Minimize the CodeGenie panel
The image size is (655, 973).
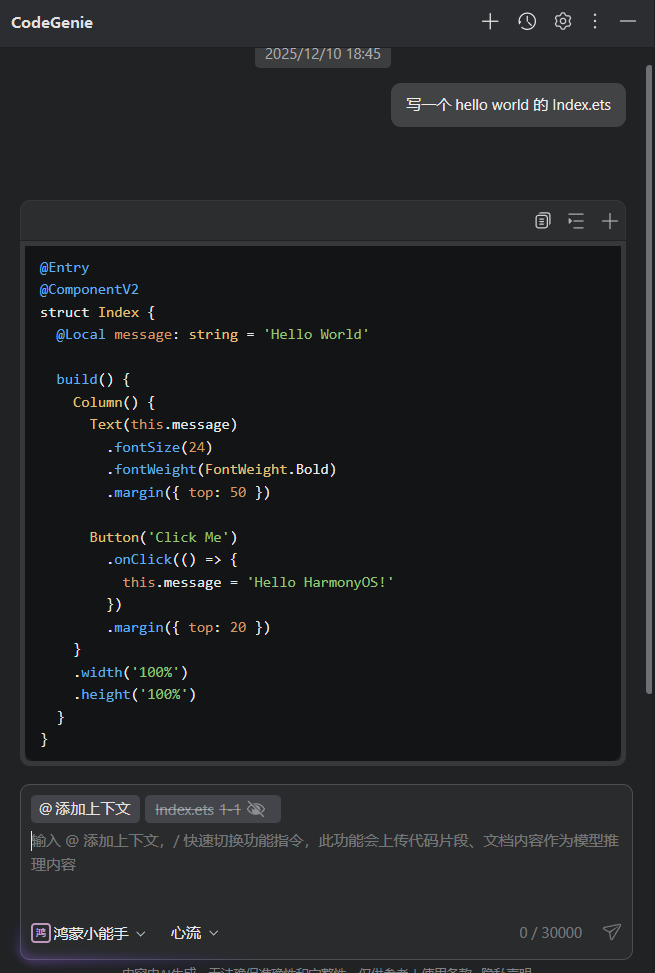pos(628,22)
